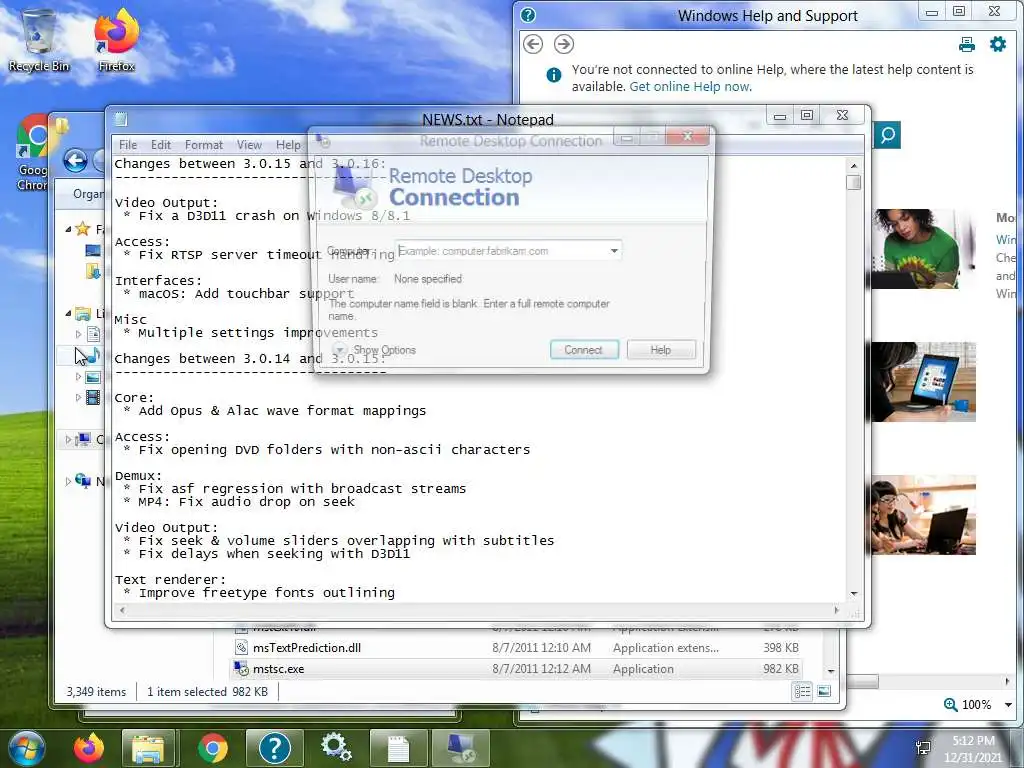Click Connect in Remote Desktop Connection
Viewport: 1024px width, 768px height.
click(x=584, y=350)
